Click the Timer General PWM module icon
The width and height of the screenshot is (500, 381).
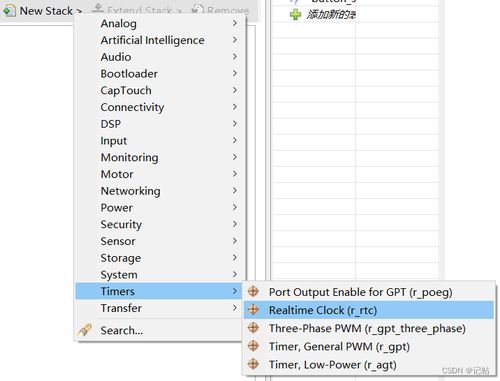[x=253, y=346]
